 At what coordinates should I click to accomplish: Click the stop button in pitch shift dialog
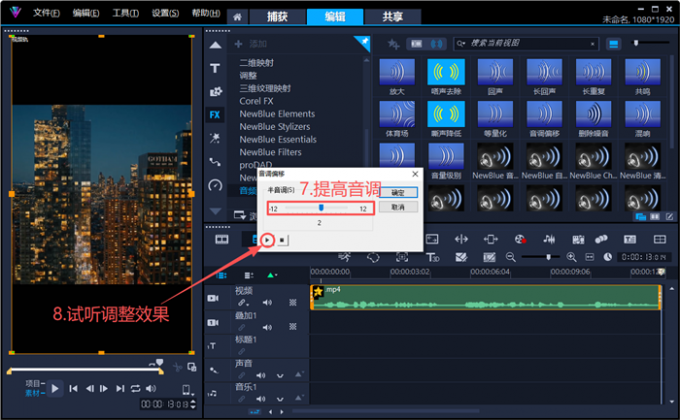[x=282, y=240]
